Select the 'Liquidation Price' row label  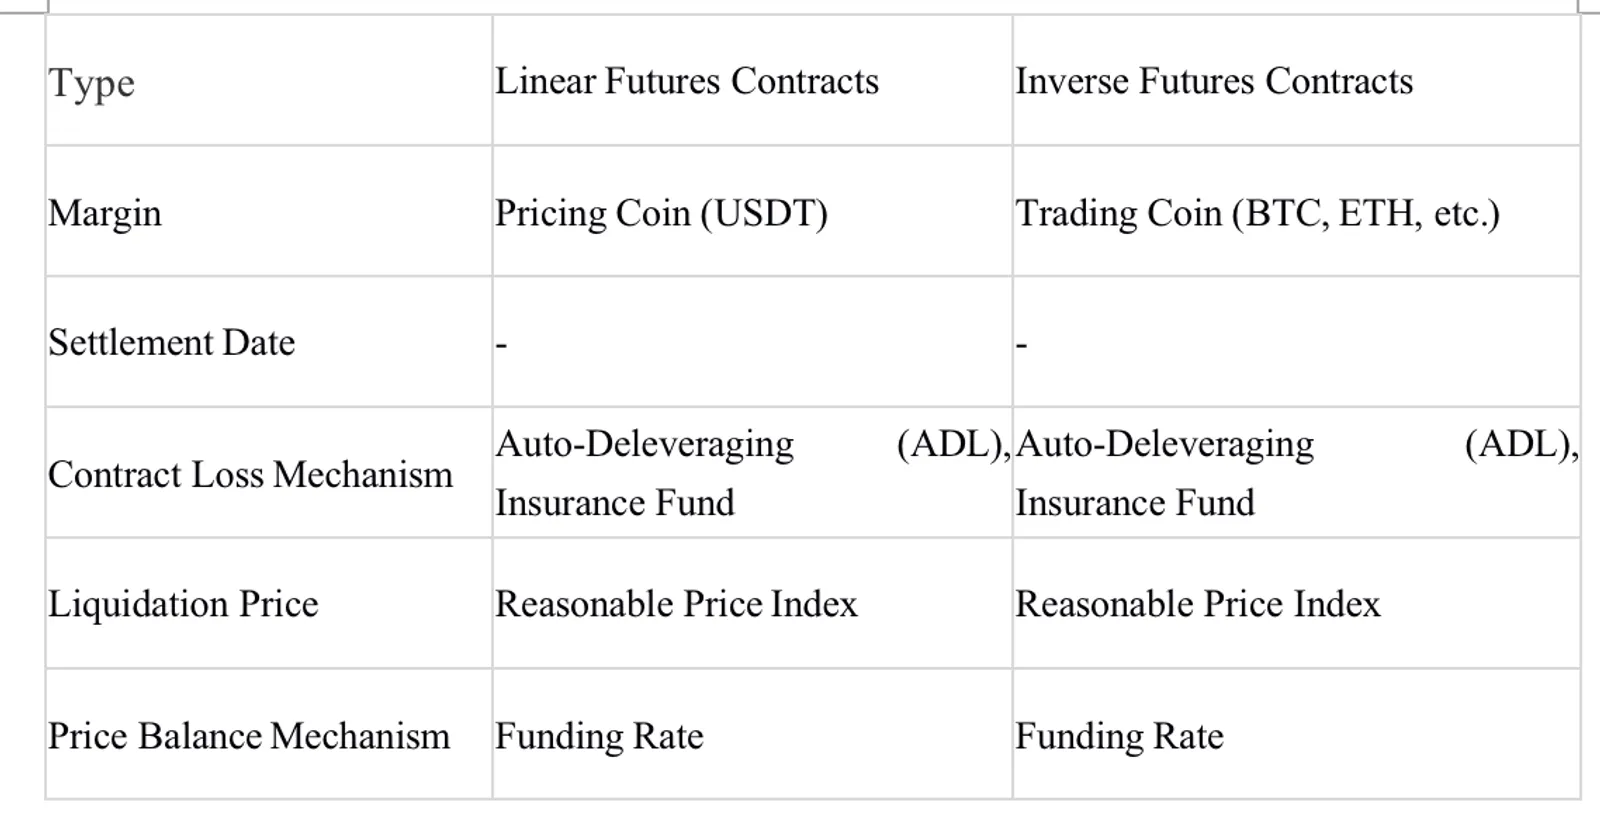tap(183, 604)
